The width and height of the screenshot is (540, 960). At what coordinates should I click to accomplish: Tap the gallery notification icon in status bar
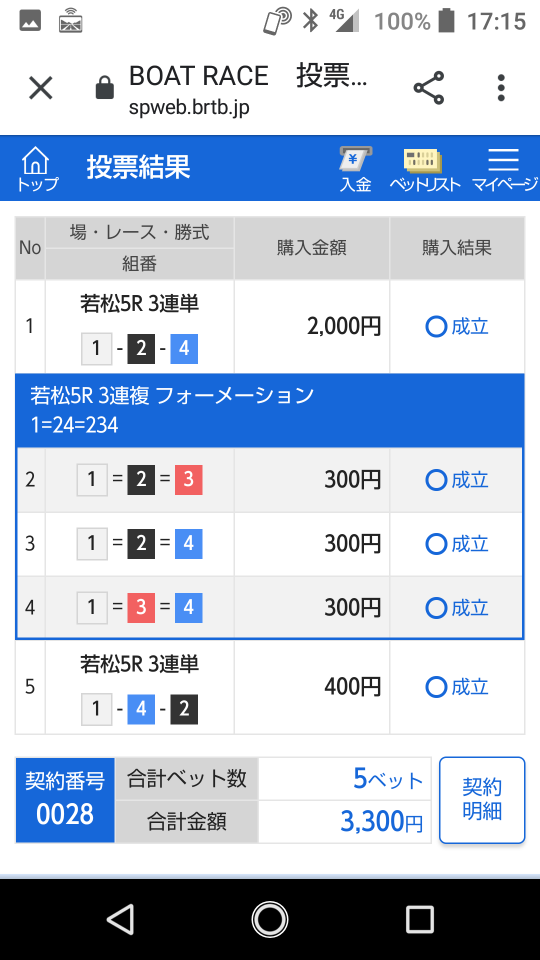pos(30,21)
